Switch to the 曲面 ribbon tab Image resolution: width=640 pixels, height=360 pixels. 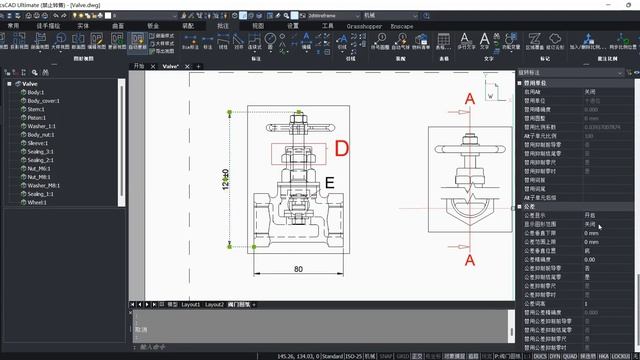click(118, 26)
